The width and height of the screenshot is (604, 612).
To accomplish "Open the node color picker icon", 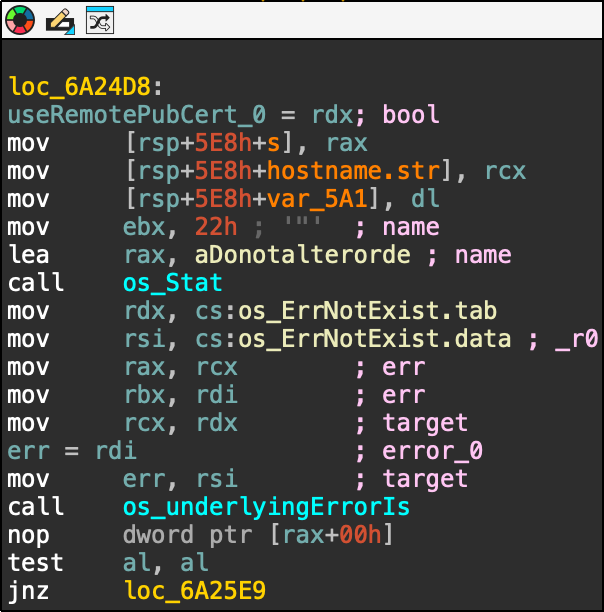I will [20, 19].
